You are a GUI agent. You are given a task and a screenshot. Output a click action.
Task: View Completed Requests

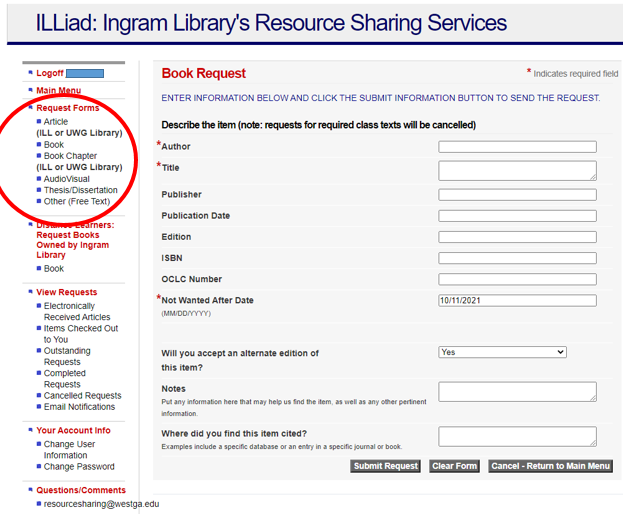(64, 379)
